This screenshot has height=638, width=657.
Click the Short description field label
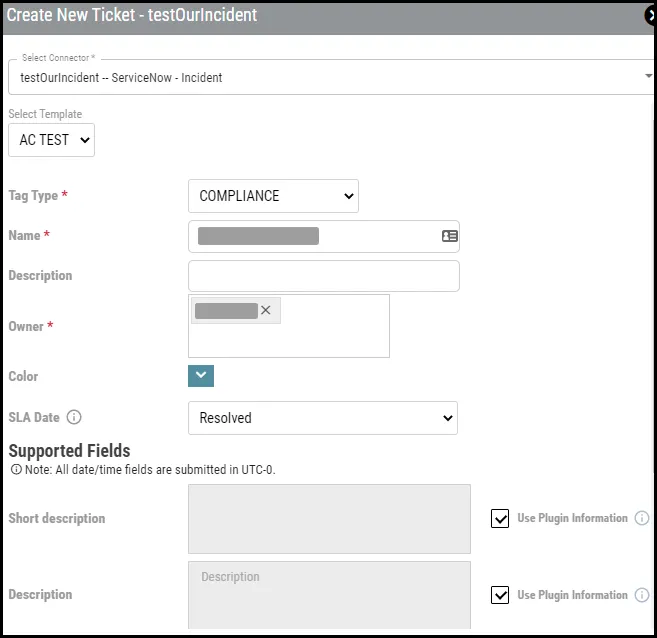(57, 519)
